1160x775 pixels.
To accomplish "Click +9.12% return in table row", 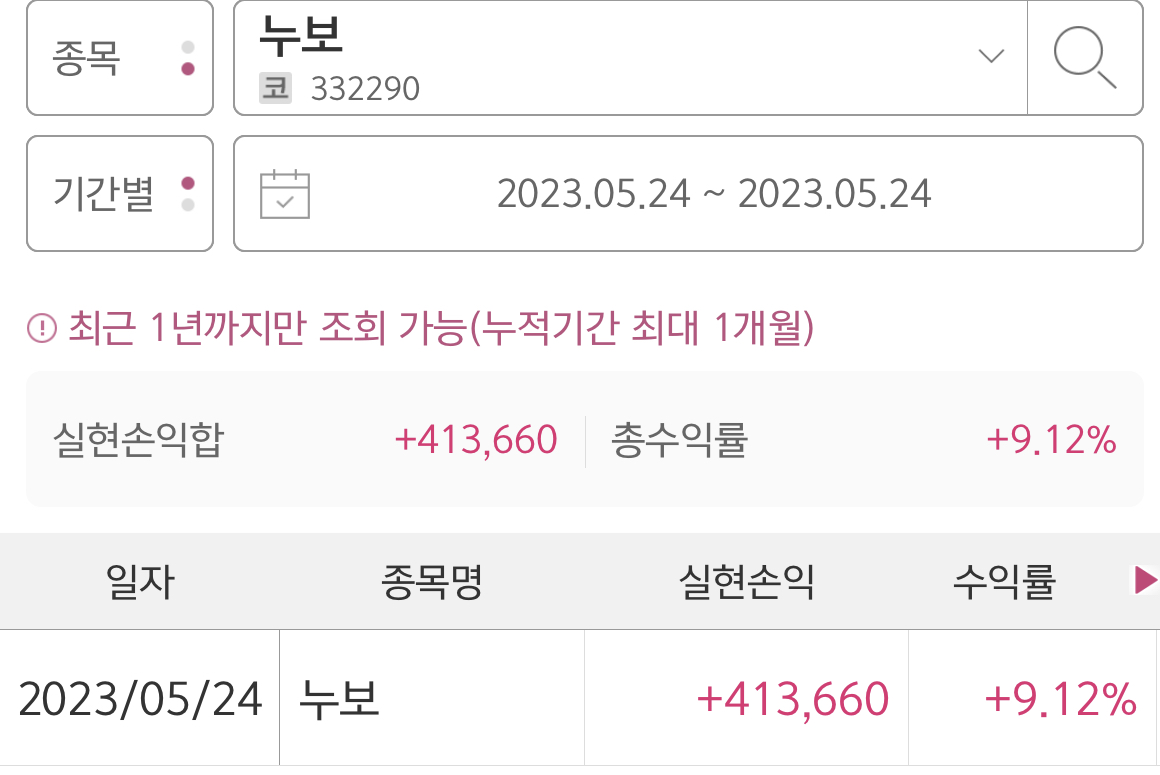I will [x=1060, y=699].
